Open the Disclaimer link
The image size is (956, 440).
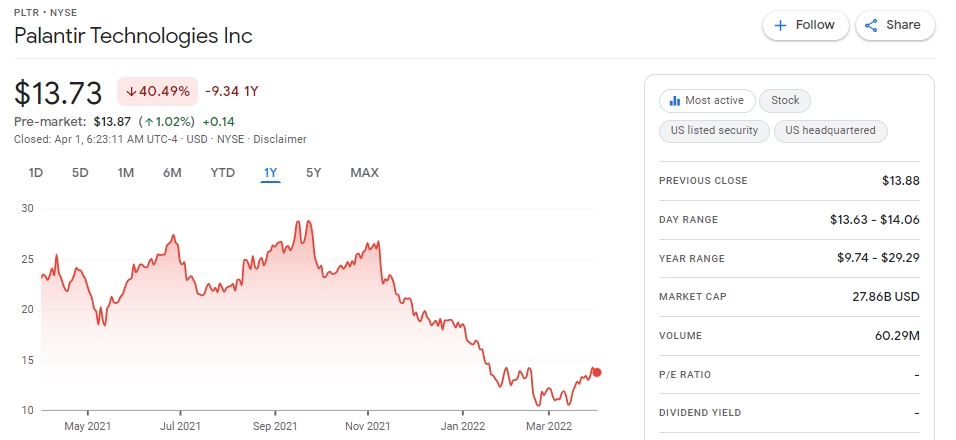pos(280,139)
